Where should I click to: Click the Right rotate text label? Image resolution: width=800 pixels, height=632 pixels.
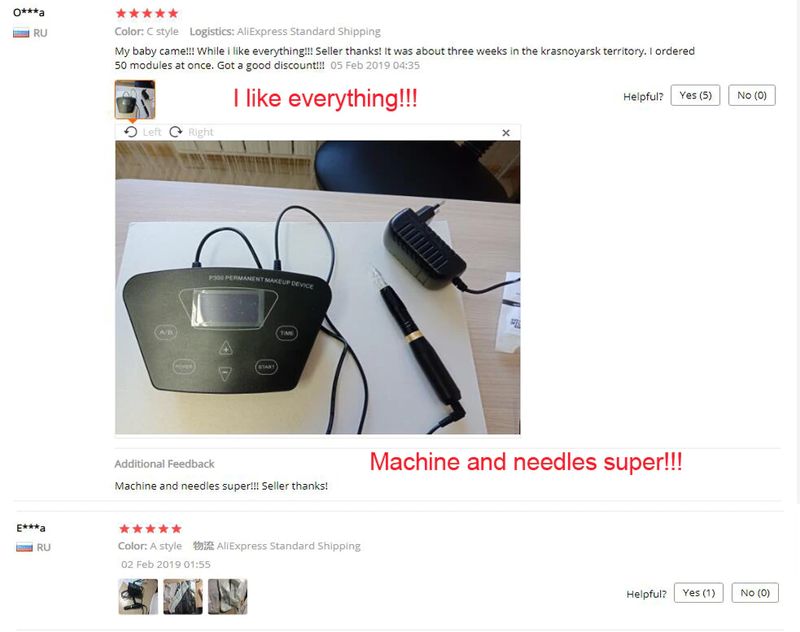point(201,132)
